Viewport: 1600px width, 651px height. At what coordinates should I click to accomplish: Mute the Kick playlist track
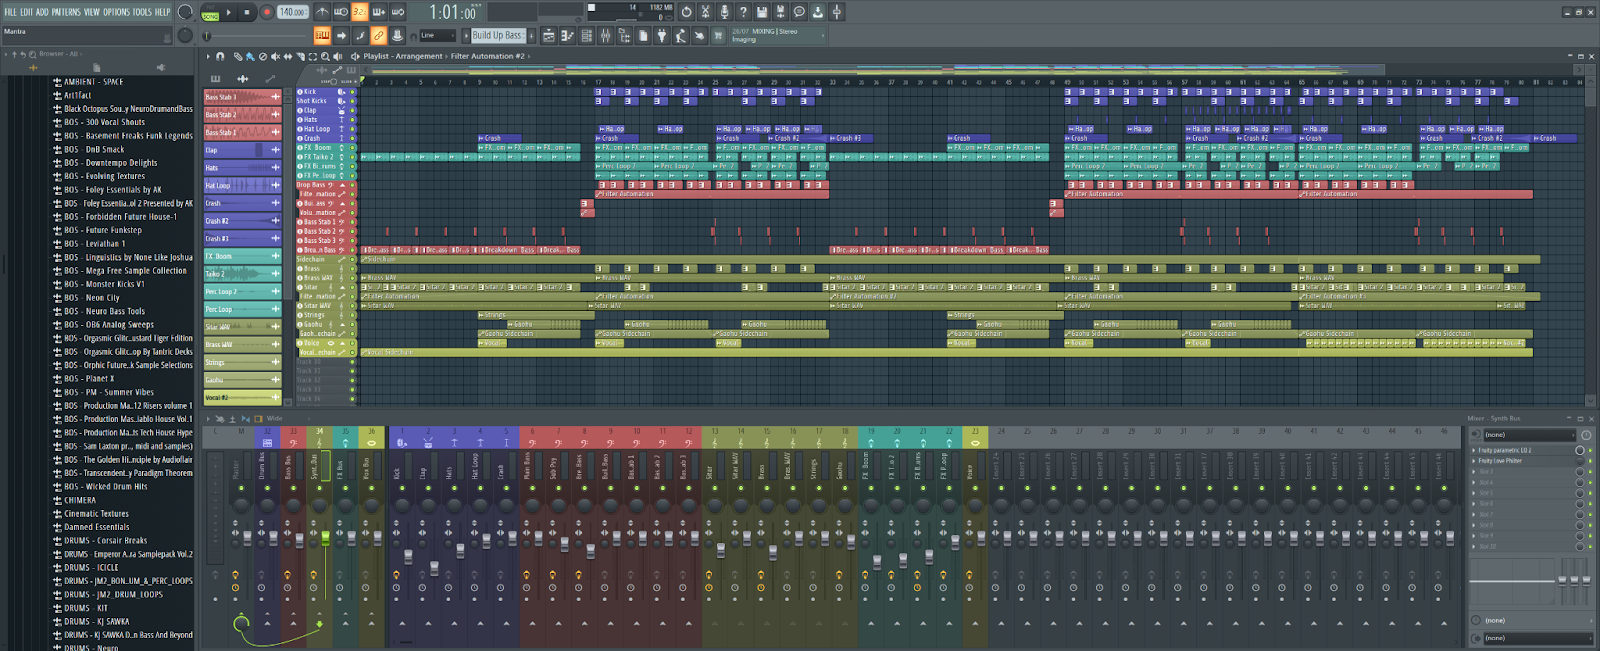(x=352, y=92)
